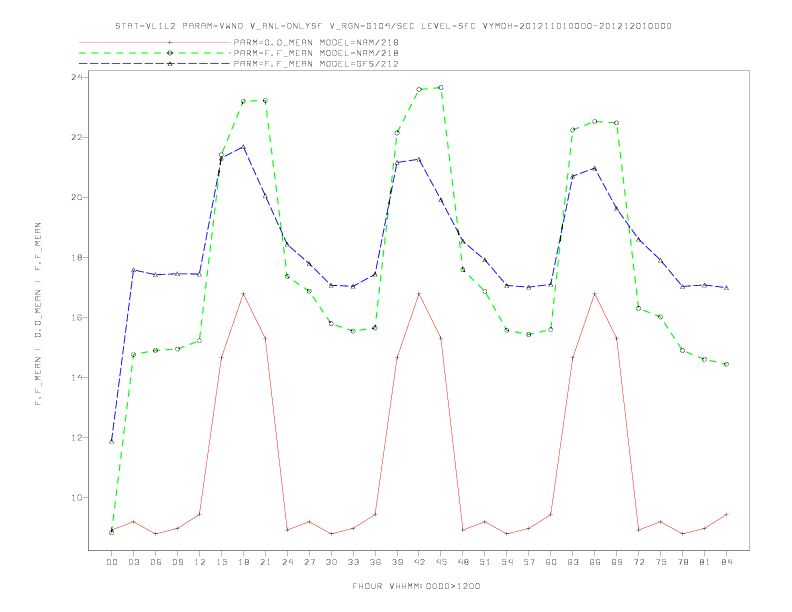Click legend text PARM=F.F_MEAN MODEL=GFS/212

pos(316,64)
